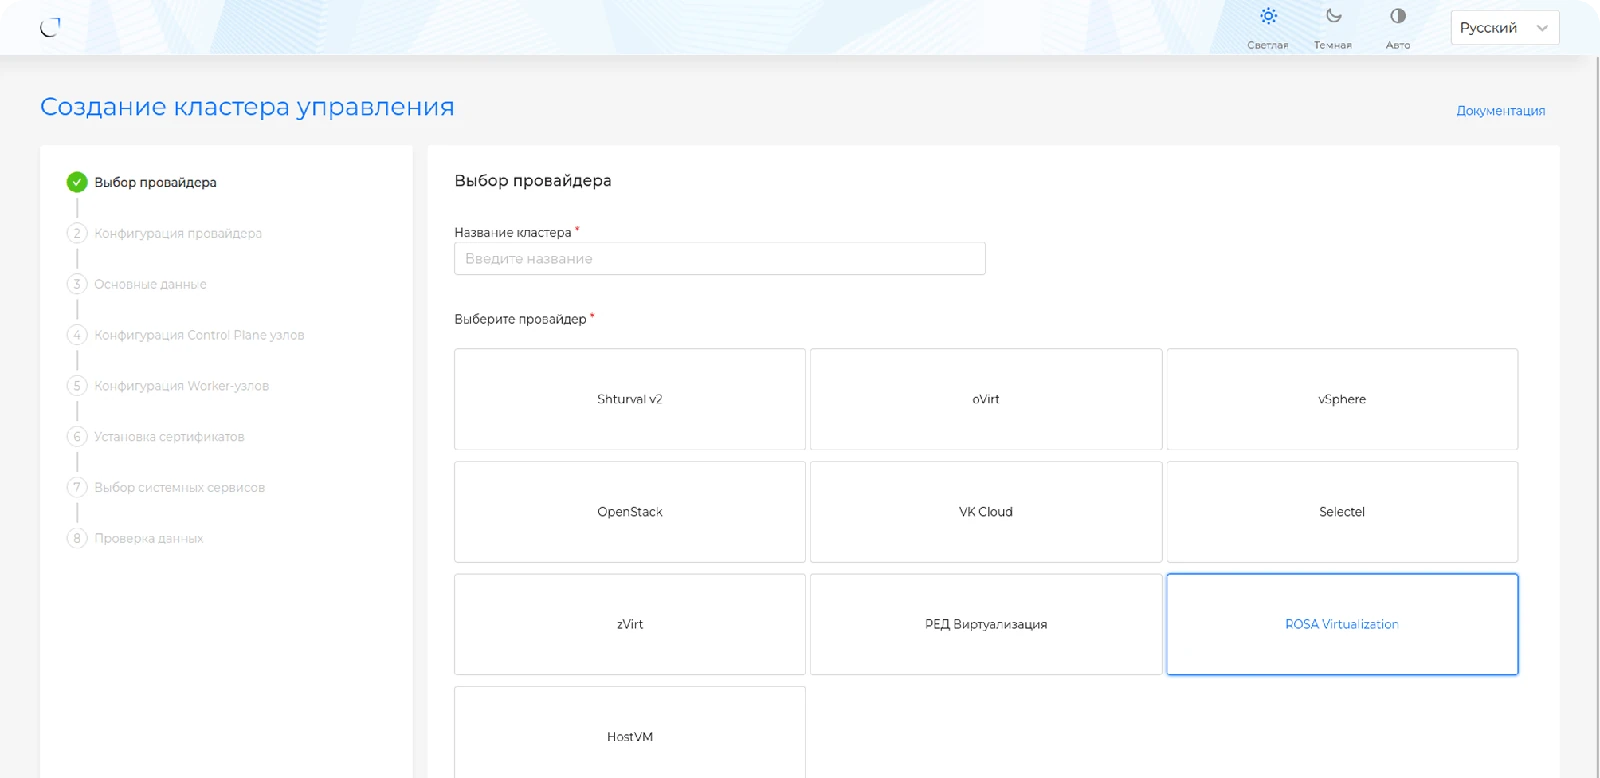Click the Выберите провайдер label
The height and width of the screenshot is (778, 1600).
(x=520, y=320)
